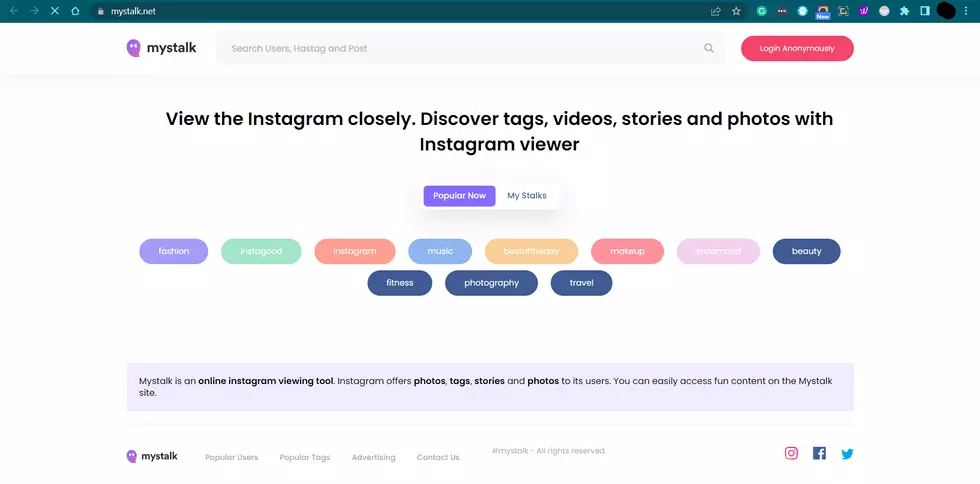Screen dimensions: 980x484
Task: Open the rainbow extension marked New
Action: pyautogui.click(x=823, y=12)
